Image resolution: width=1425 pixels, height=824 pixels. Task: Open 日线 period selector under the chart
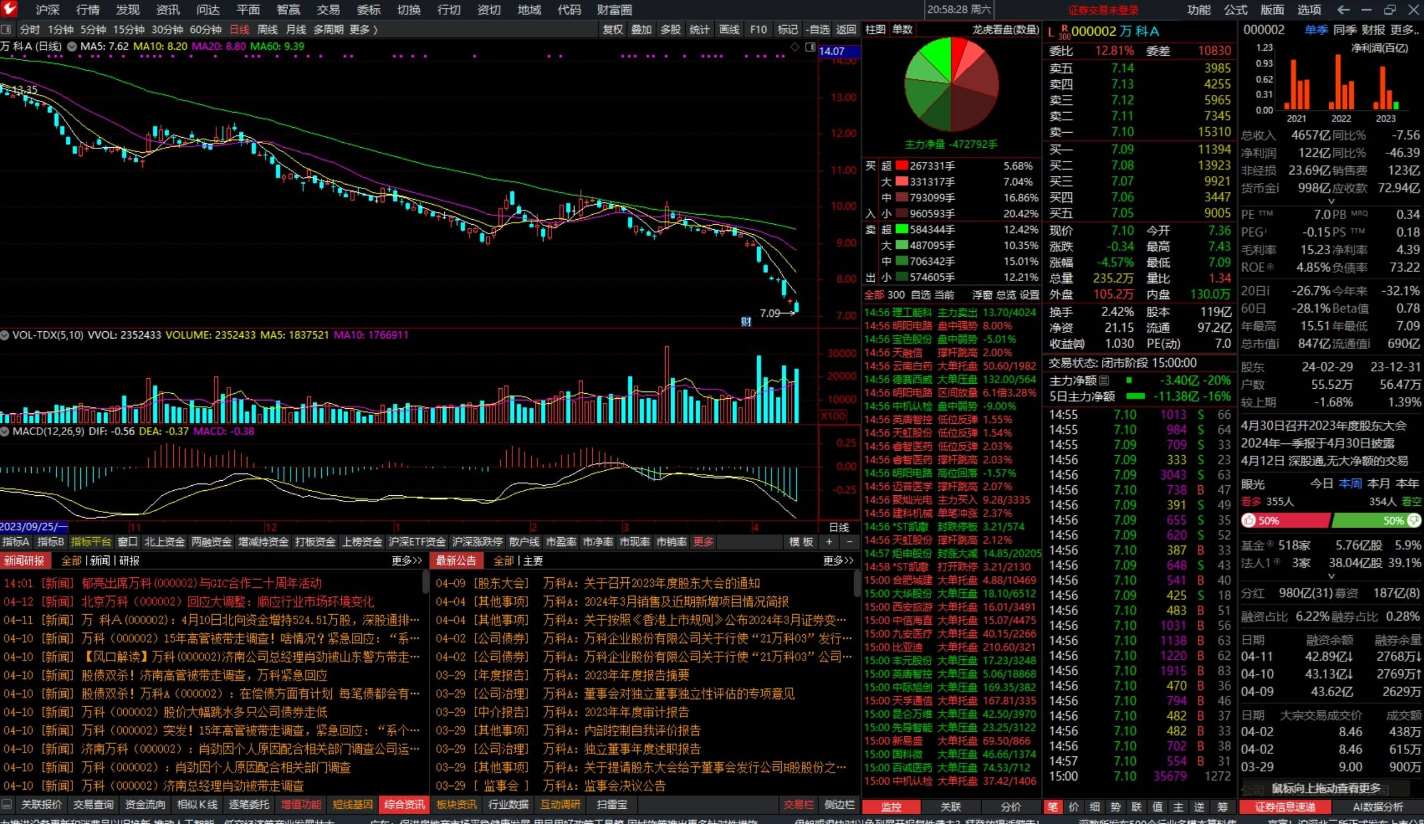(x=838, y=527)
